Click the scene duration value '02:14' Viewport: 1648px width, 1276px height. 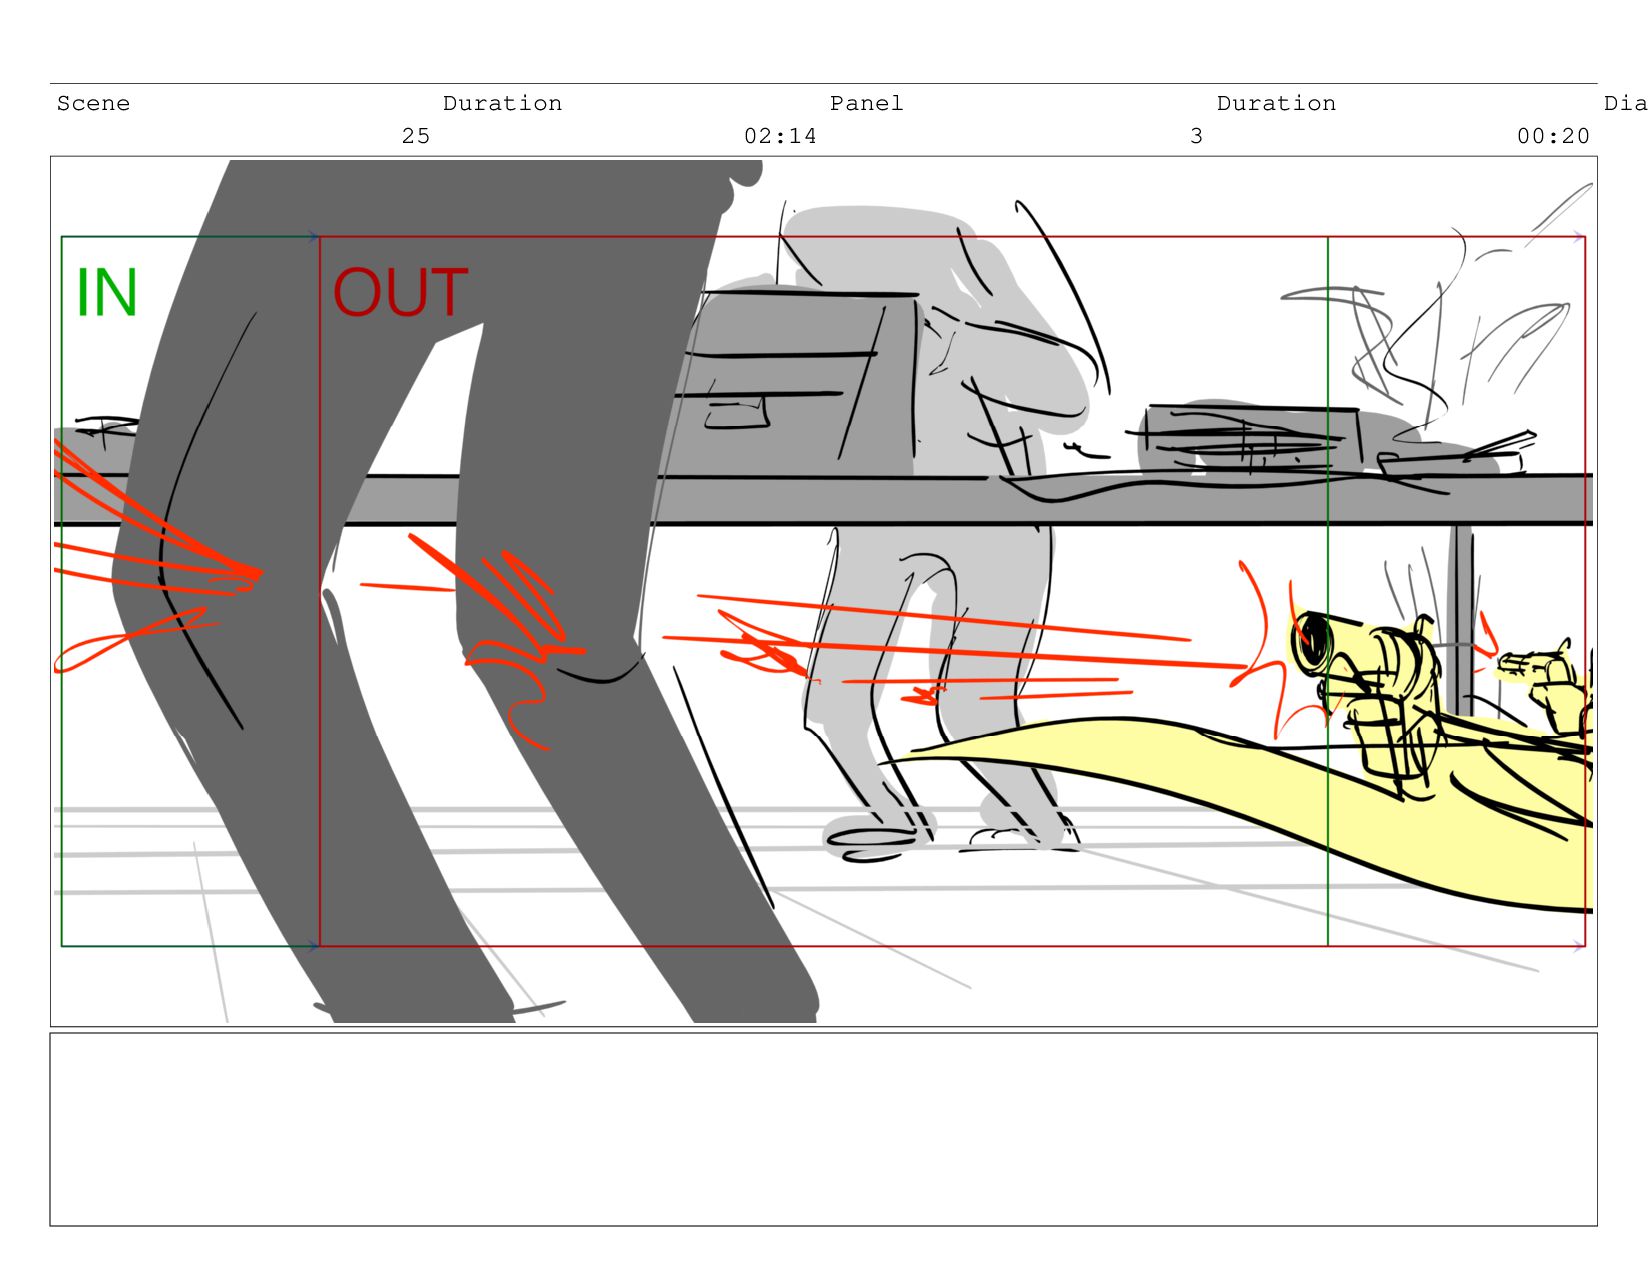pos(780,136)
